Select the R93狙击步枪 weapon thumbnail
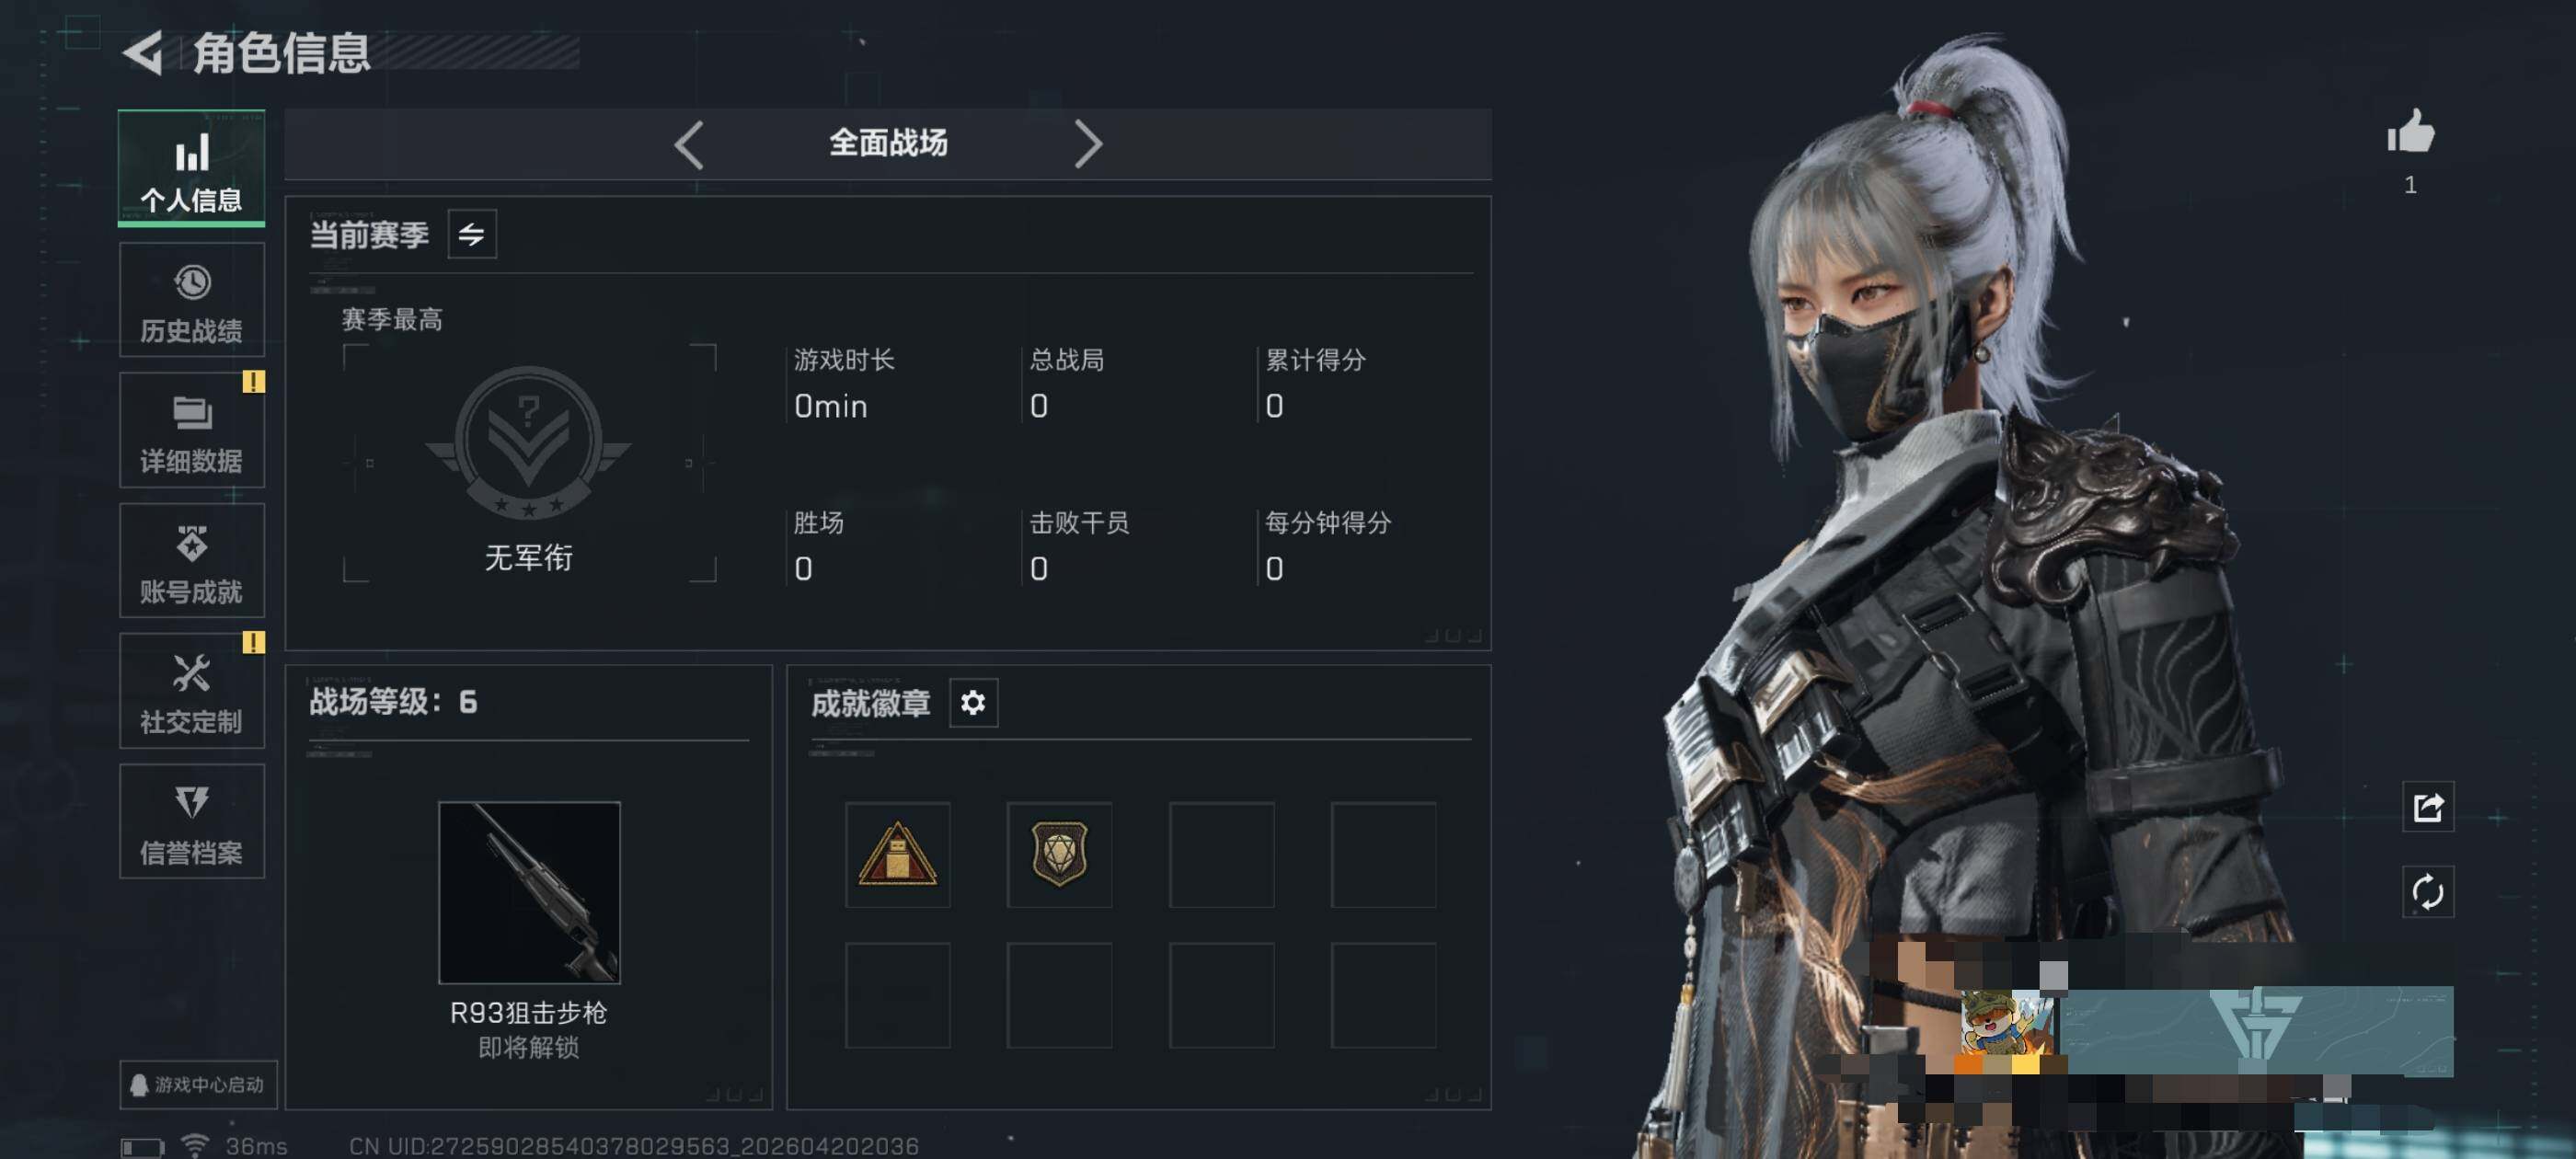 click(x=529, y=893)
